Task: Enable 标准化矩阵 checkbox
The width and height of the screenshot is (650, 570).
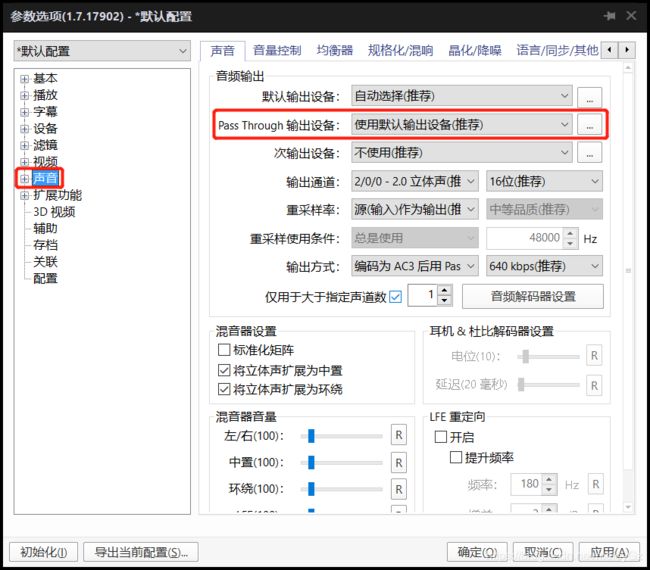Action: coord(224,350)
